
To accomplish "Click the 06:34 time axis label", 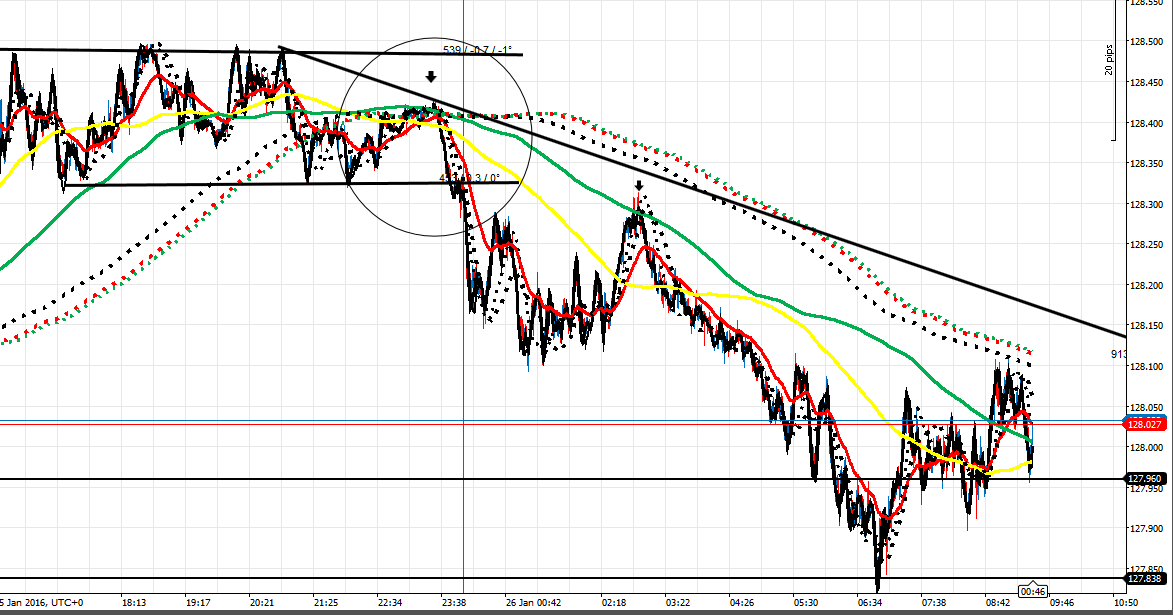I will [x=870, y=602].
